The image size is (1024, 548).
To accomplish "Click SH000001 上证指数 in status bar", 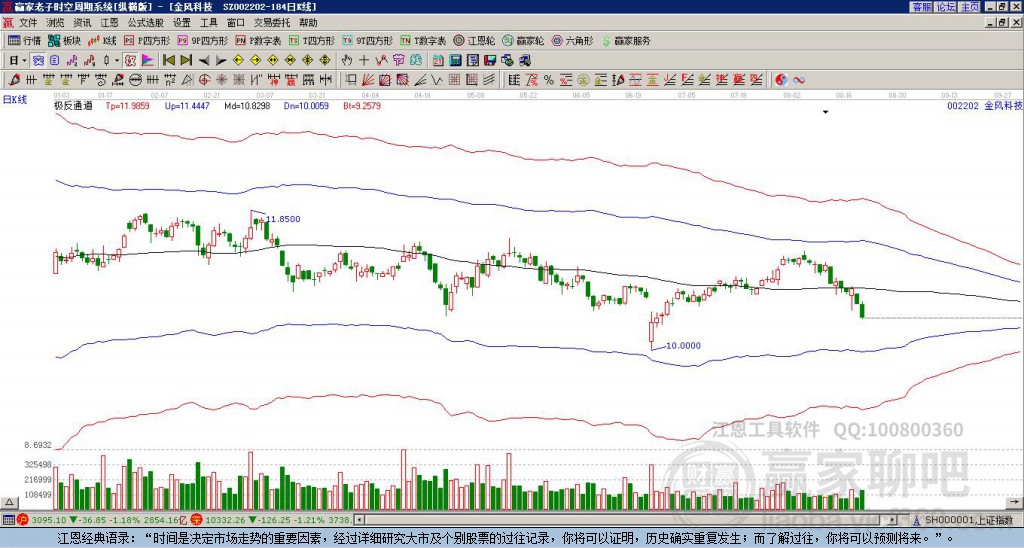I will point(970,520).
